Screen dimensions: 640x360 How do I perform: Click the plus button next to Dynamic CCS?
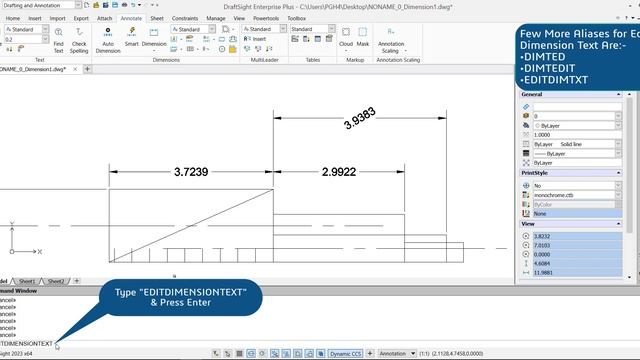coord(370,353)
